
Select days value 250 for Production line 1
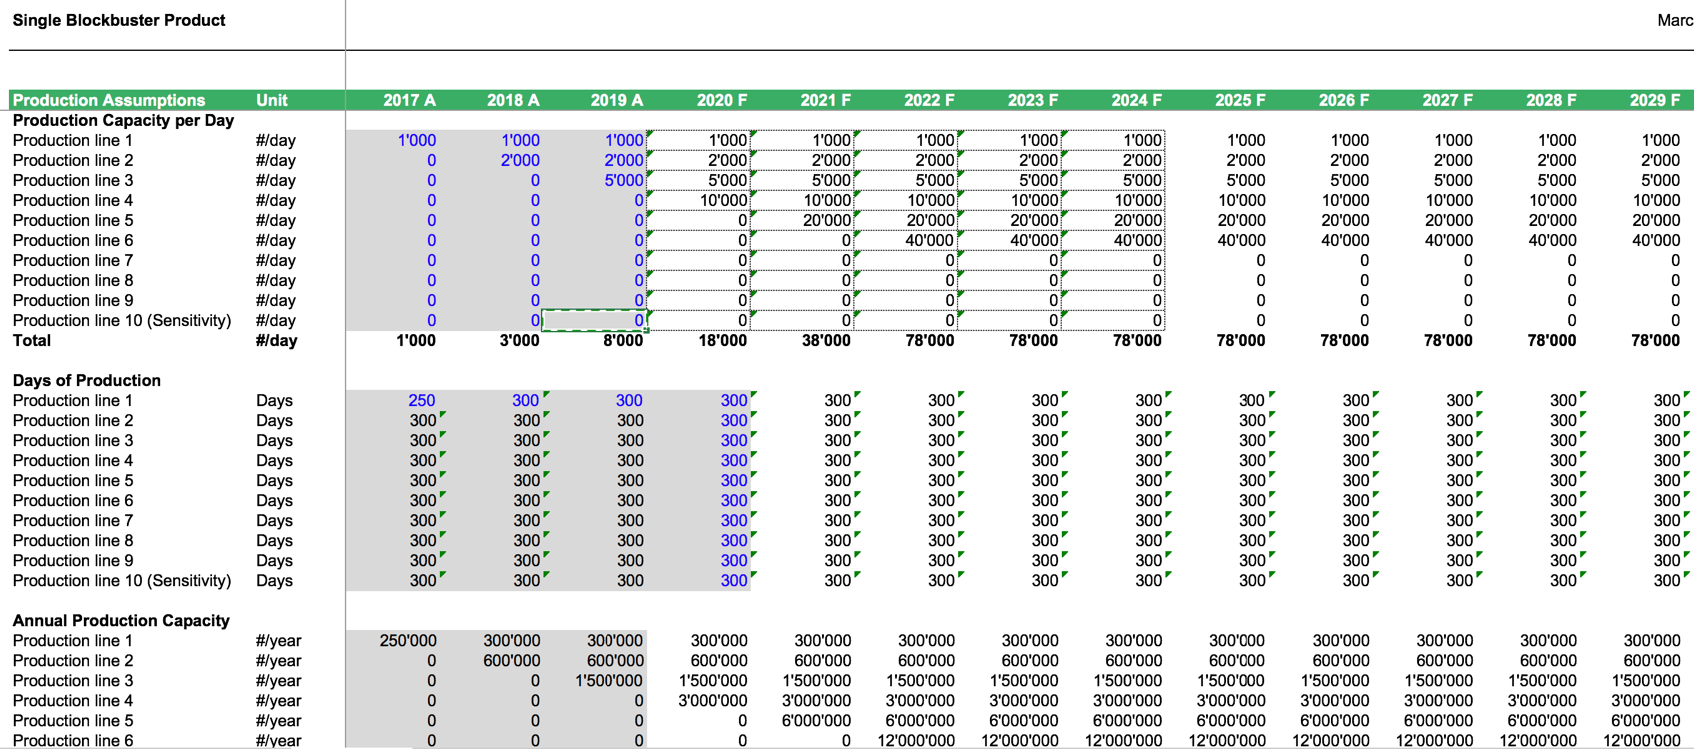(422, 400)
